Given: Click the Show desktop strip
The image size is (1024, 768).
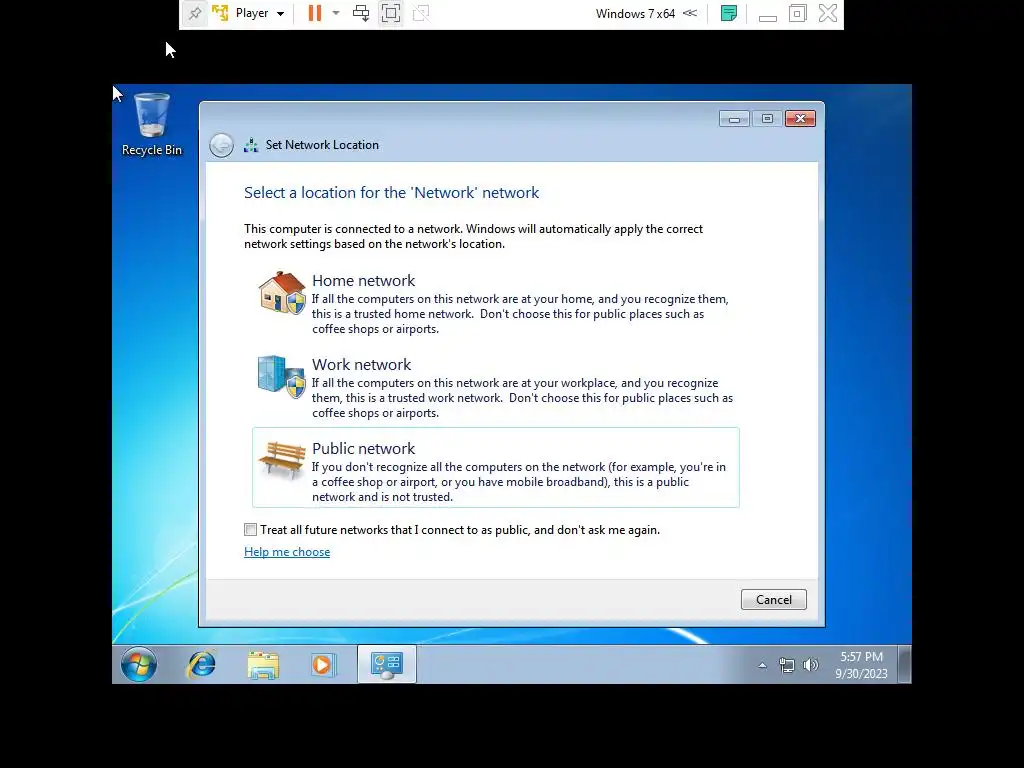Looking at the screenshot, I should tap(904, 664).
